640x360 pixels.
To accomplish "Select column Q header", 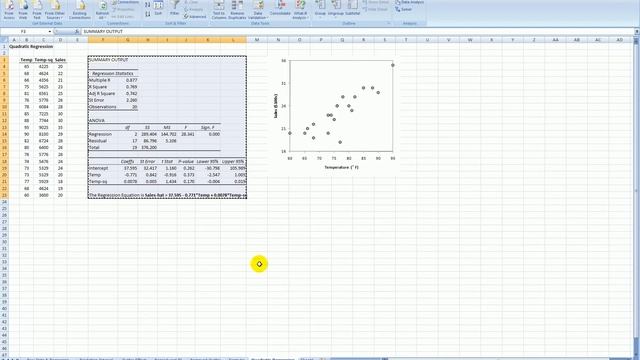I will tap(342, 40).
